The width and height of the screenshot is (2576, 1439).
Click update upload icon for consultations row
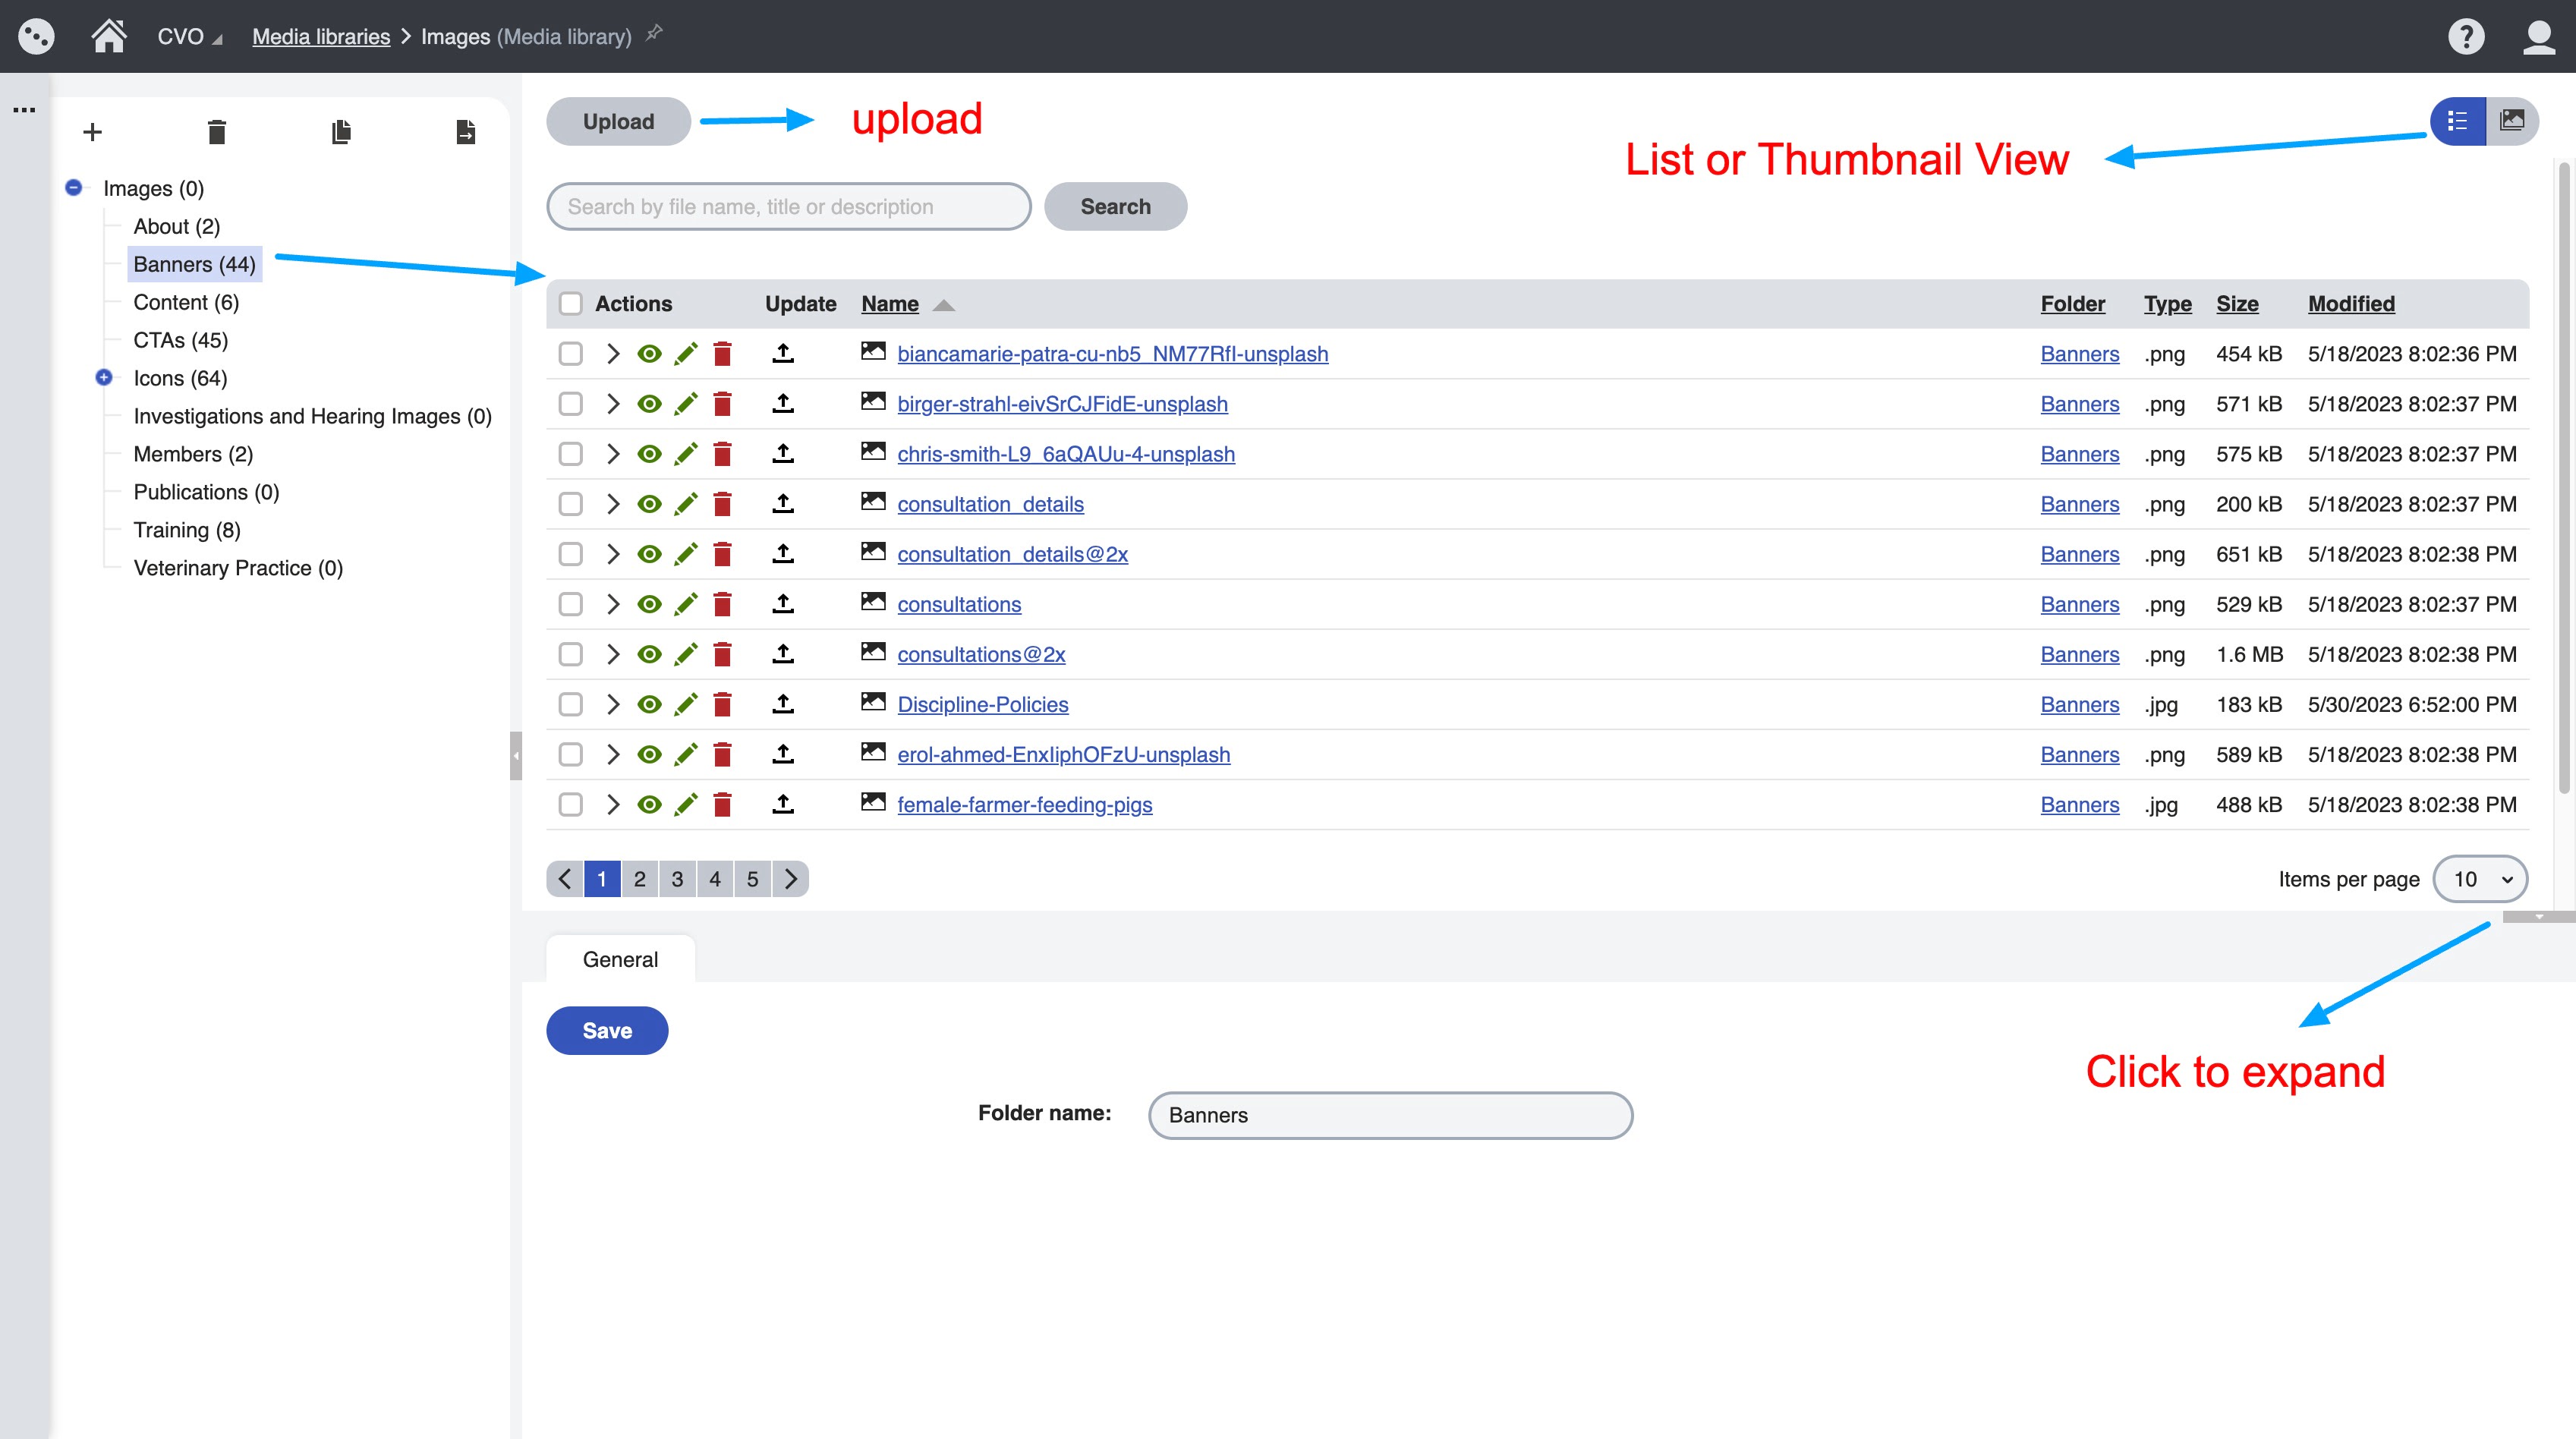tap(783, 604)
